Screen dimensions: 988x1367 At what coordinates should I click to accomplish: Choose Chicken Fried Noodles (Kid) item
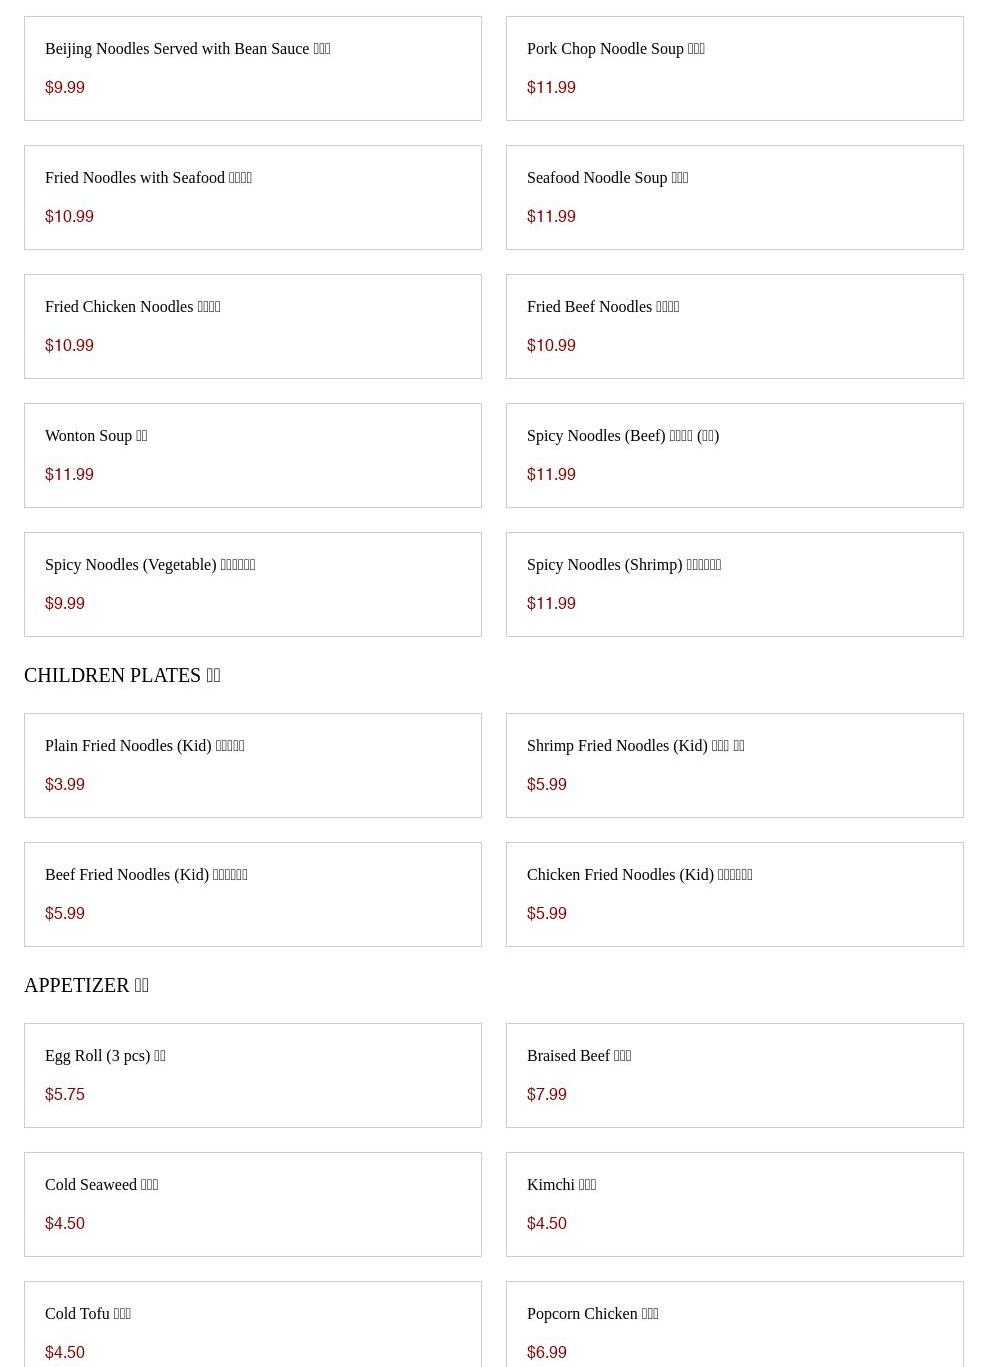pos(734,894)
